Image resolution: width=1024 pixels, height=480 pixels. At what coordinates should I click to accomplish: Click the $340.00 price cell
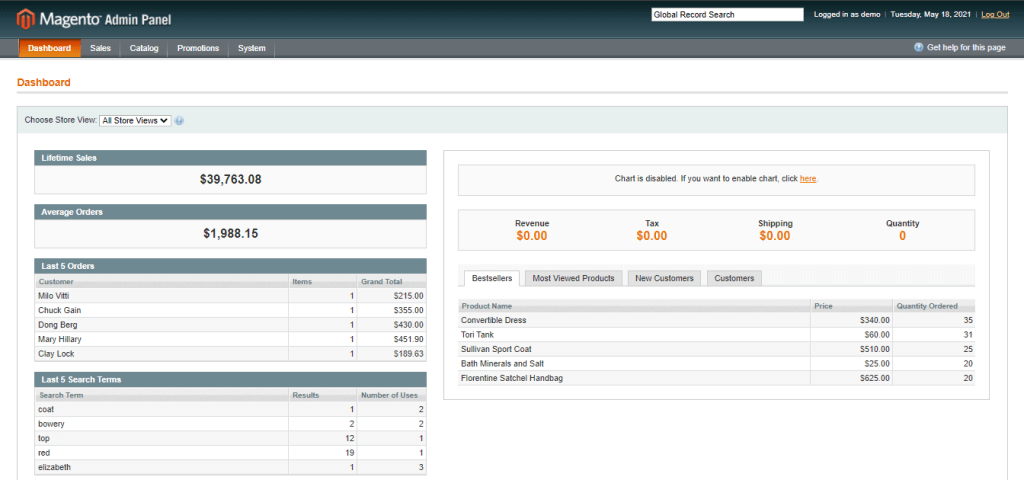(852, 320)
